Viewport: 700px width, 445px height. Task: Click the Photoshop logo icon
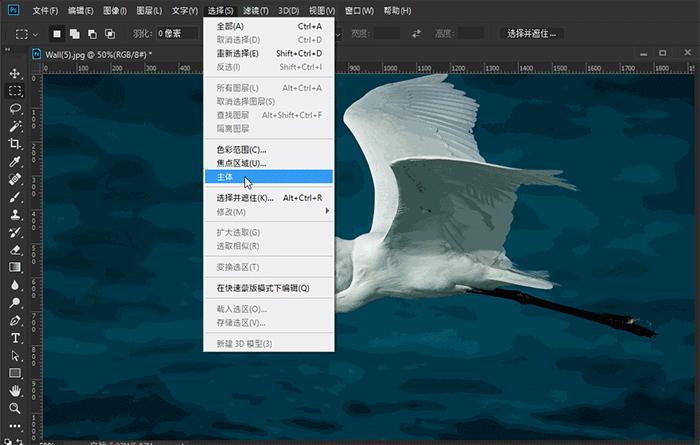tap(14, 10)
